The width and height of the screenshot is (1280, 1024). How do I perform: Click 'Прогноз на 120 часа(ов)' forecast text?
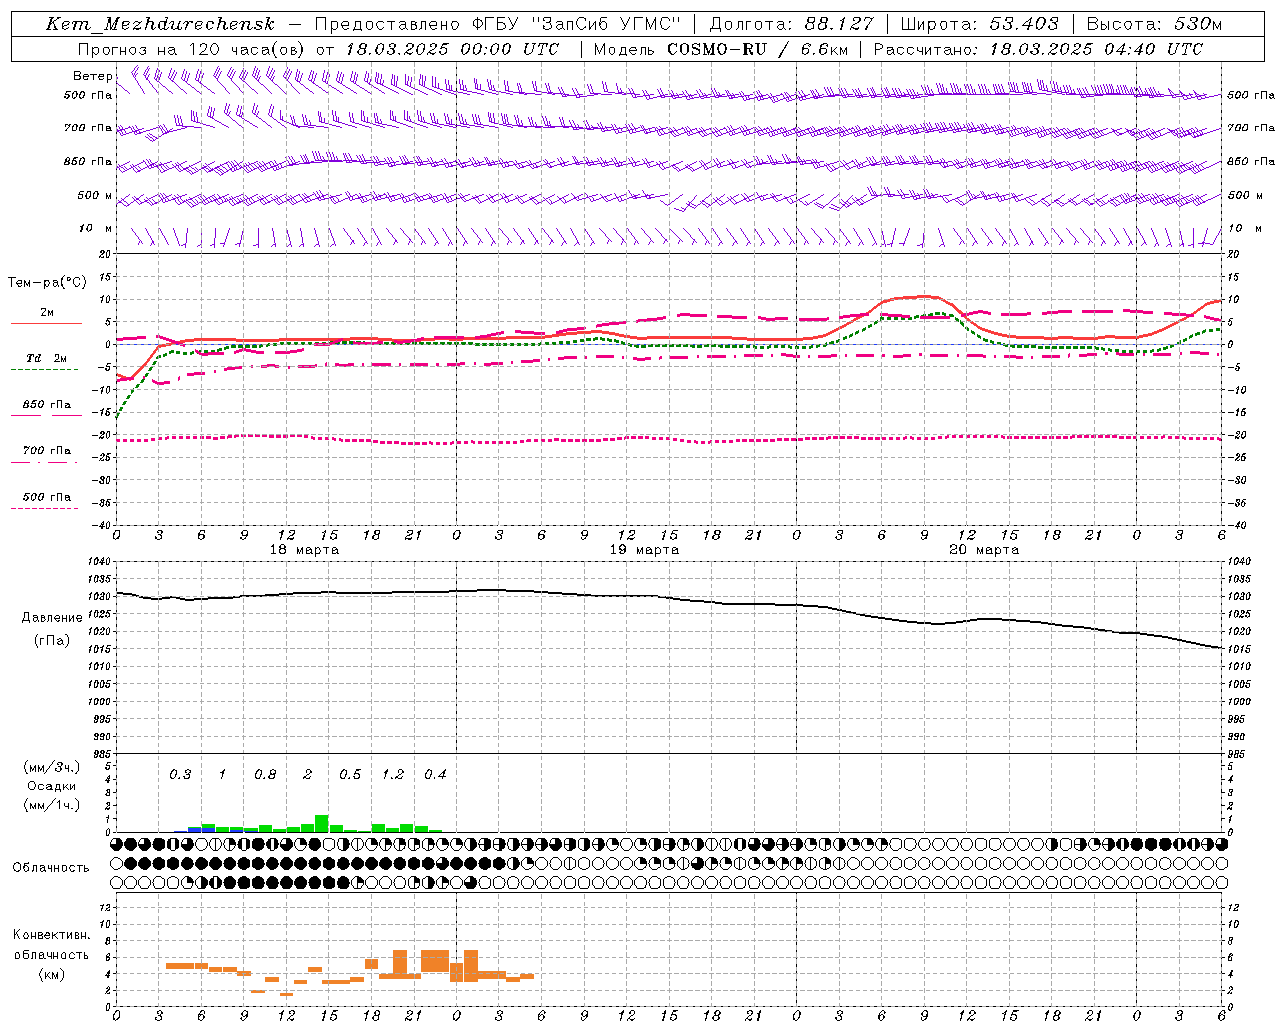pyautogui.click(x=192, y=49)
